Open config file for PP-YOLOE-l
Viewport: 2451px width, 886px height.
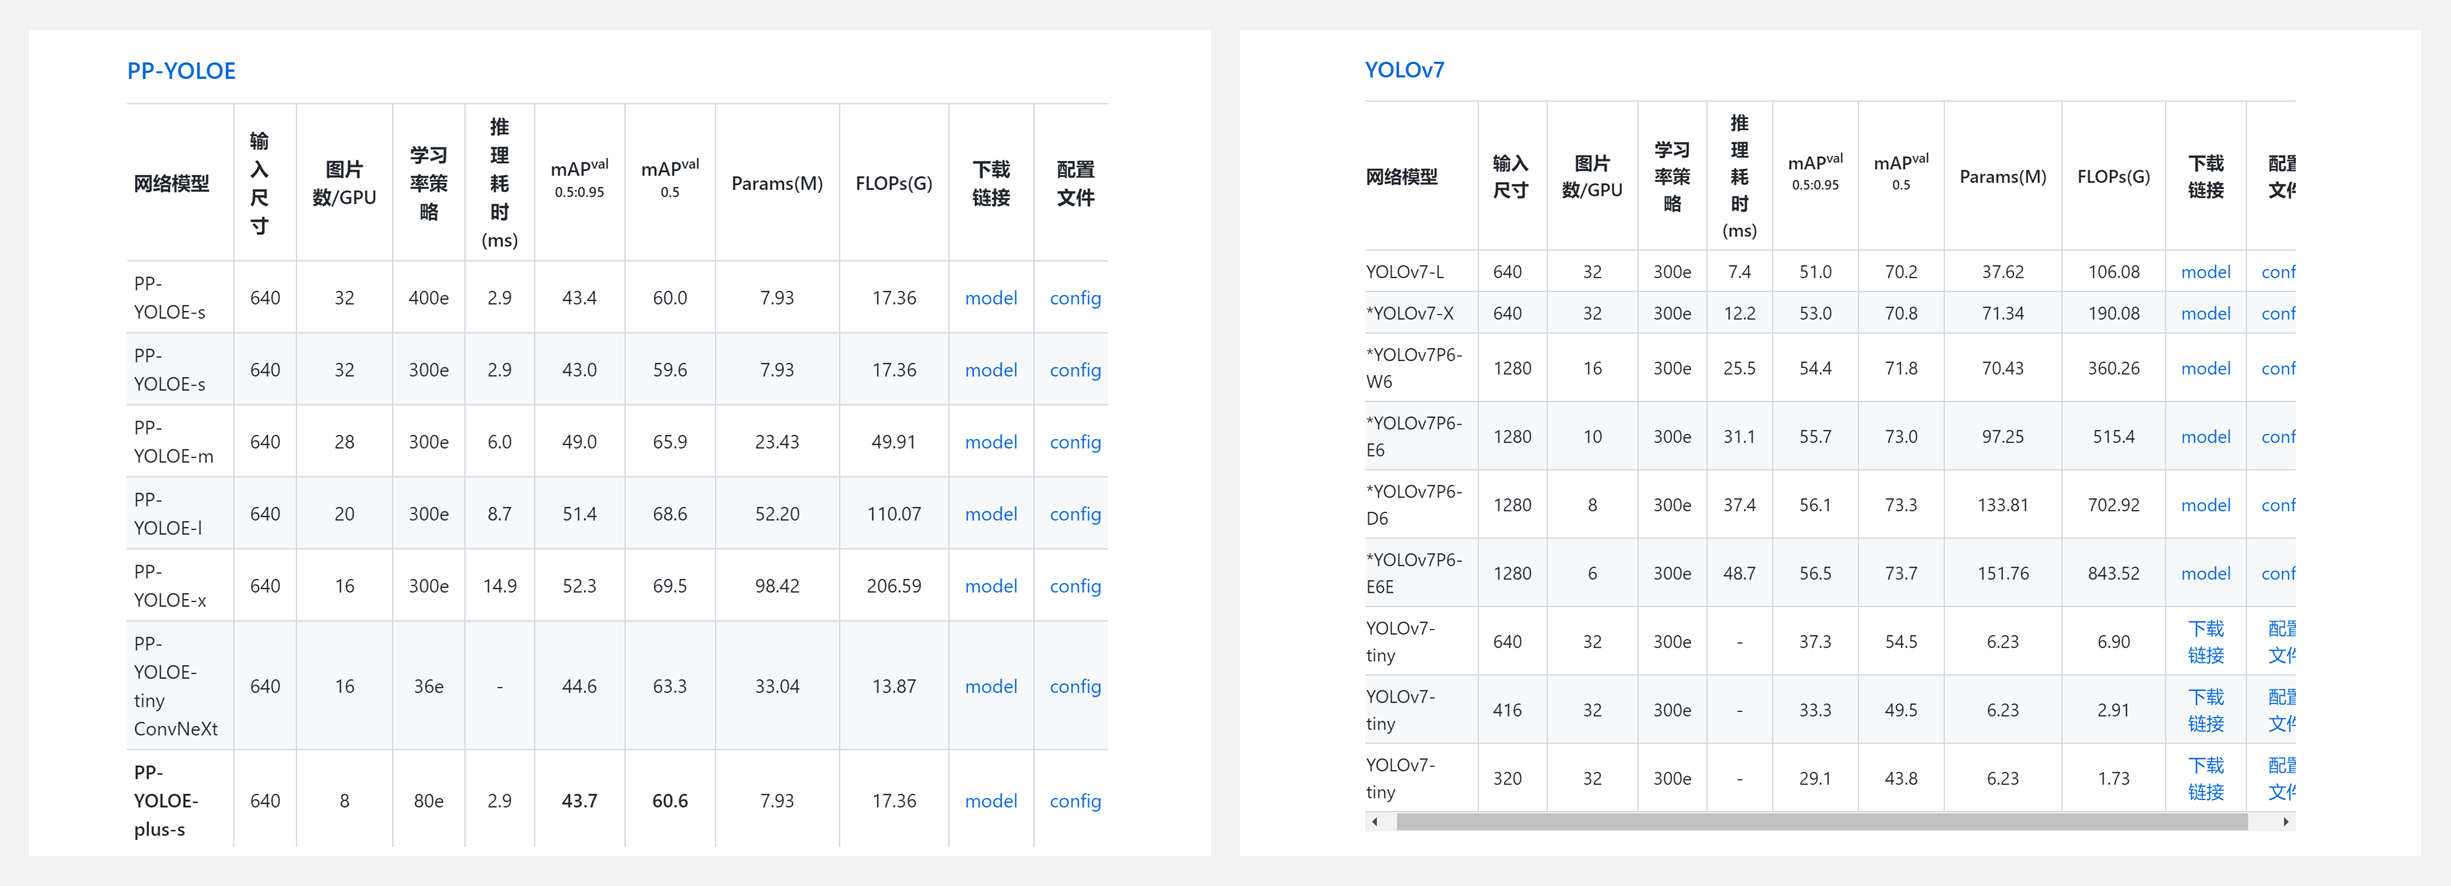(1075, 514)
